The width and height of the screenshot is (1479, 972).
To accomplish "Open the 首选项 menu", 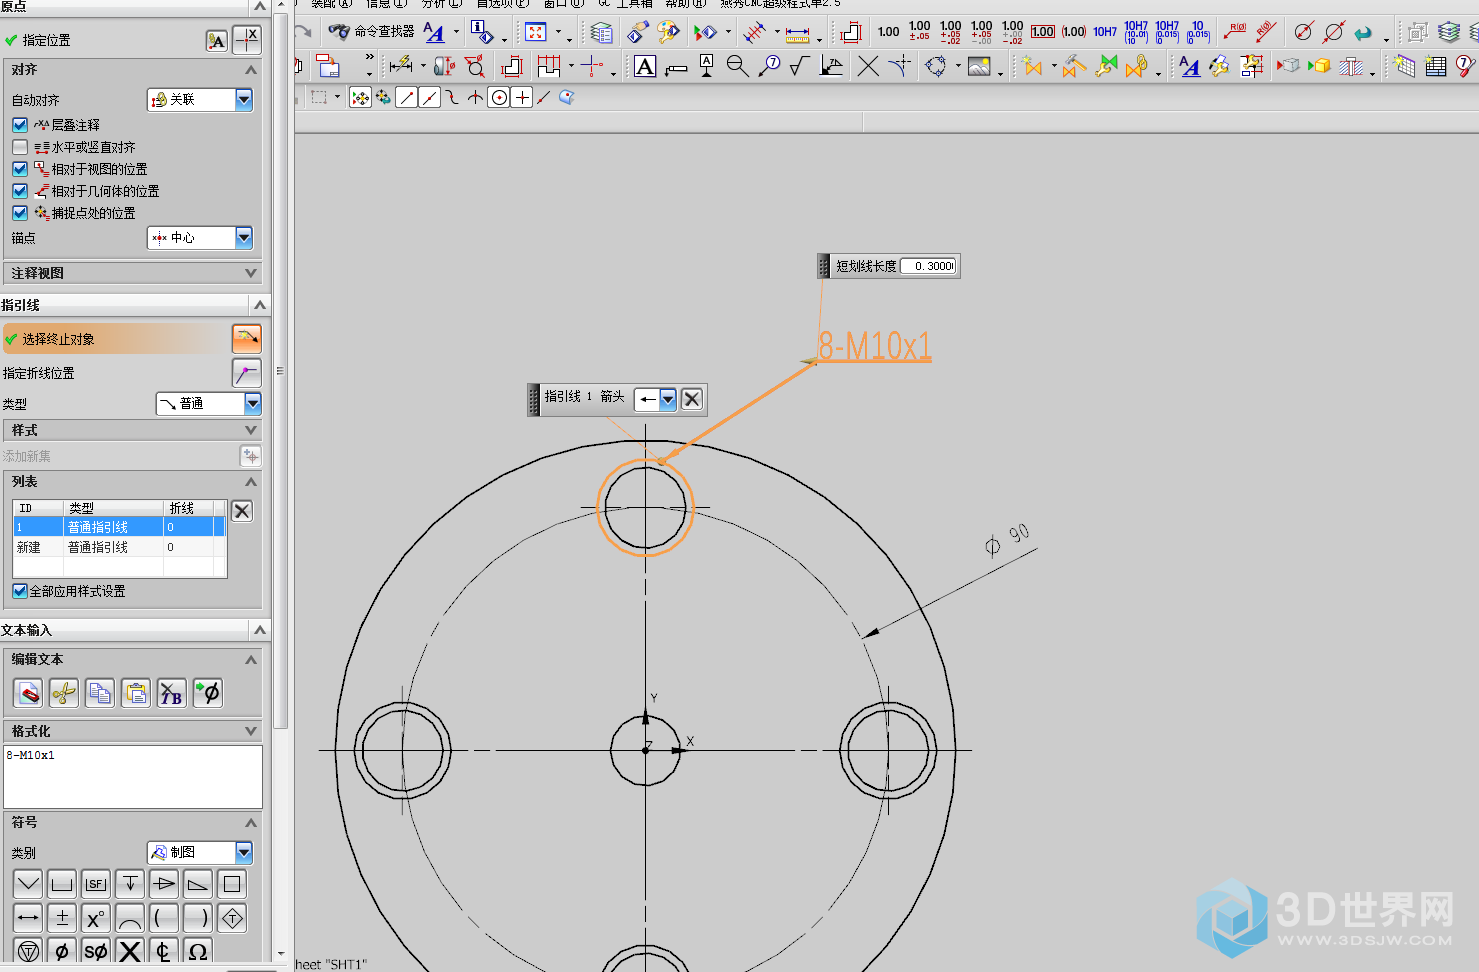I will click(x=502, y=4).
